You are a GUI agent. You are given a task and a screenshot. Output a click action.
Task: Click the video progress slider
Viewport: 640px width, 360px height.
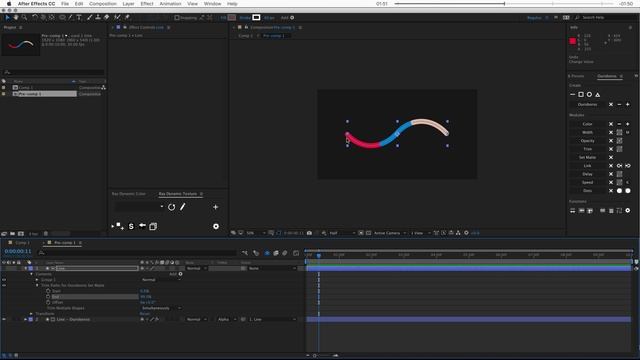click(504, 4)
